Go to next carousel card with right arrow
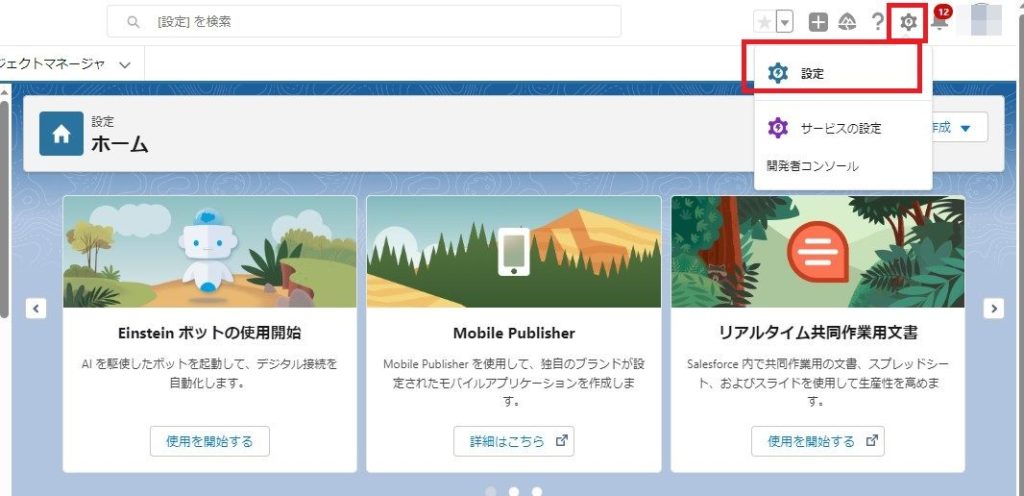 click(993, 308)
